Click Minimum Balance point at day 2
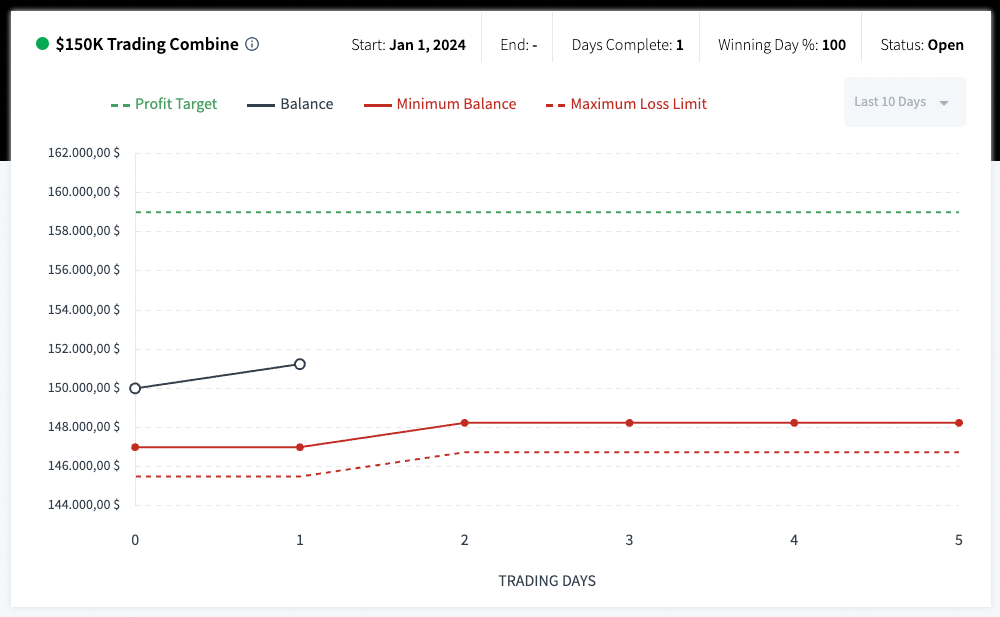The height and width of the screenshot is (617, 1000). [465, 423]
